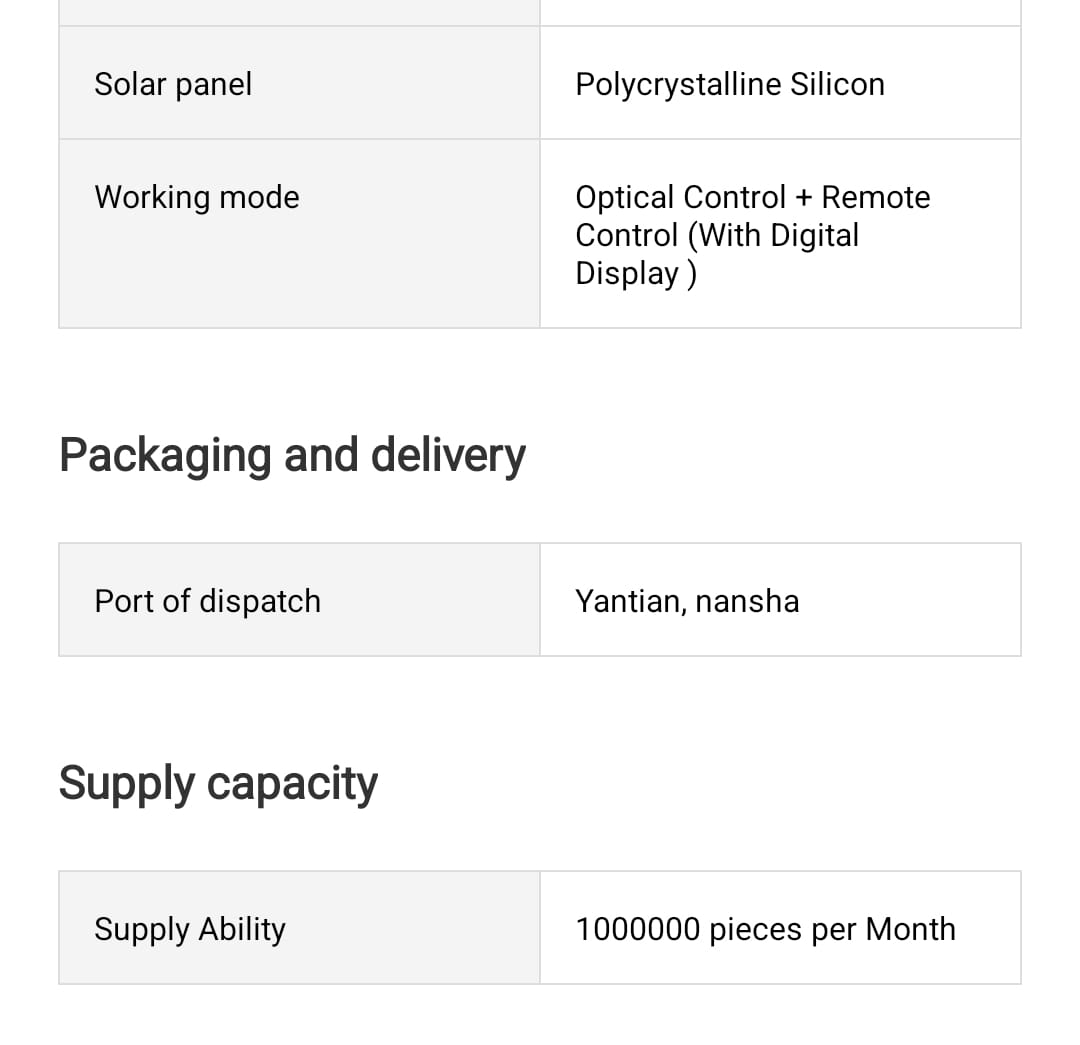Click the partially visible top-left table cell
The image size is (1080, 1045).
pyautogui.click(x=299, y=12)
